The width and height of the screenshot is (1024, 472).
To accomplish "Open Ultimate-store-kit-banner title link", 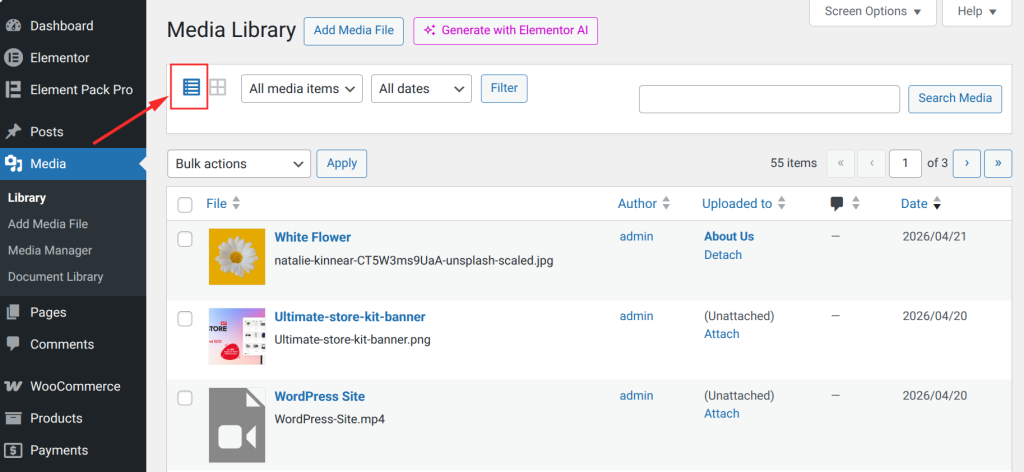I will pos(350,317).
